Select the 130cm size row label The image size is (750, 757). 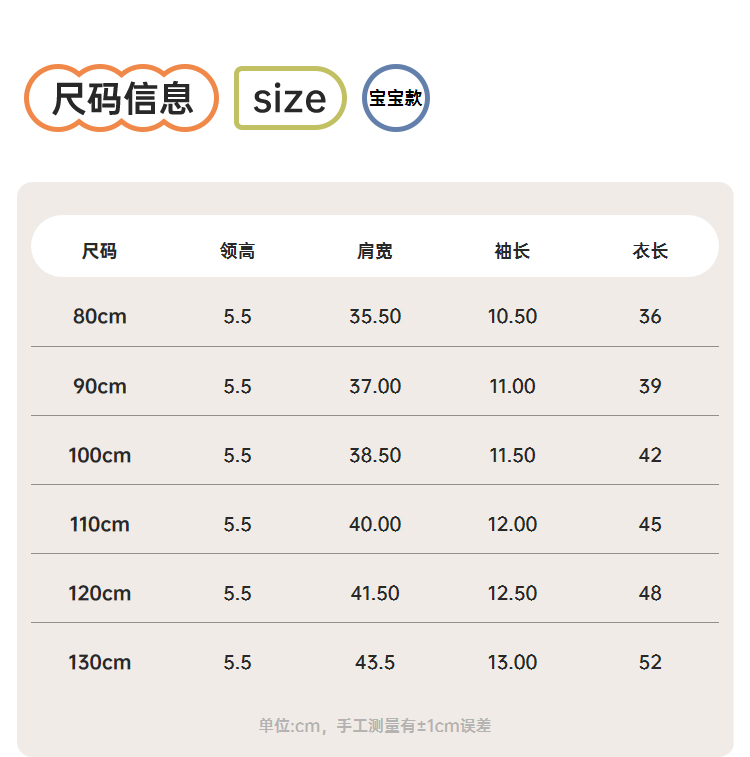tap(100, 662)
